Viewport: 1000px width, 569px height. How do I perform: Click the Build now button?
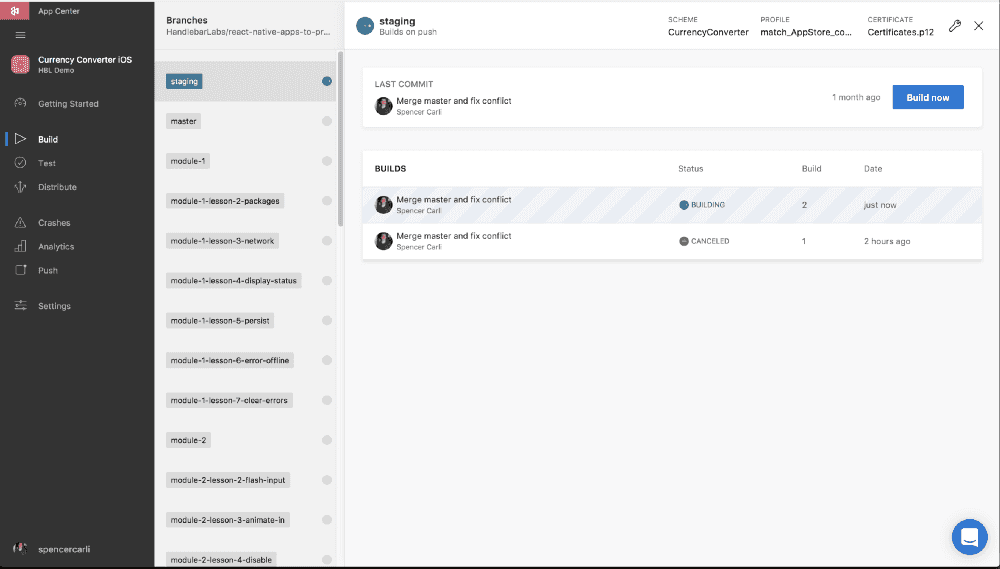point(928,97)
